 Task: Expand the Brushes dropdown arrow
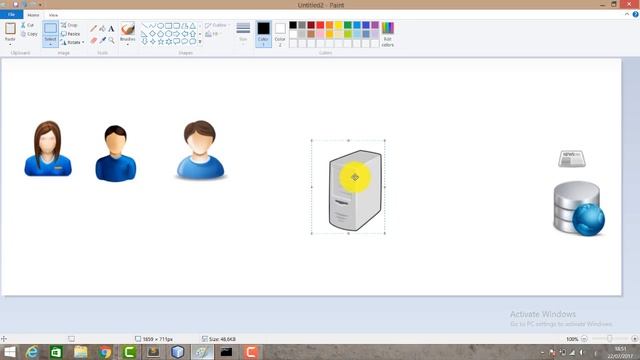pyautogui.click(x=128, y=44)
